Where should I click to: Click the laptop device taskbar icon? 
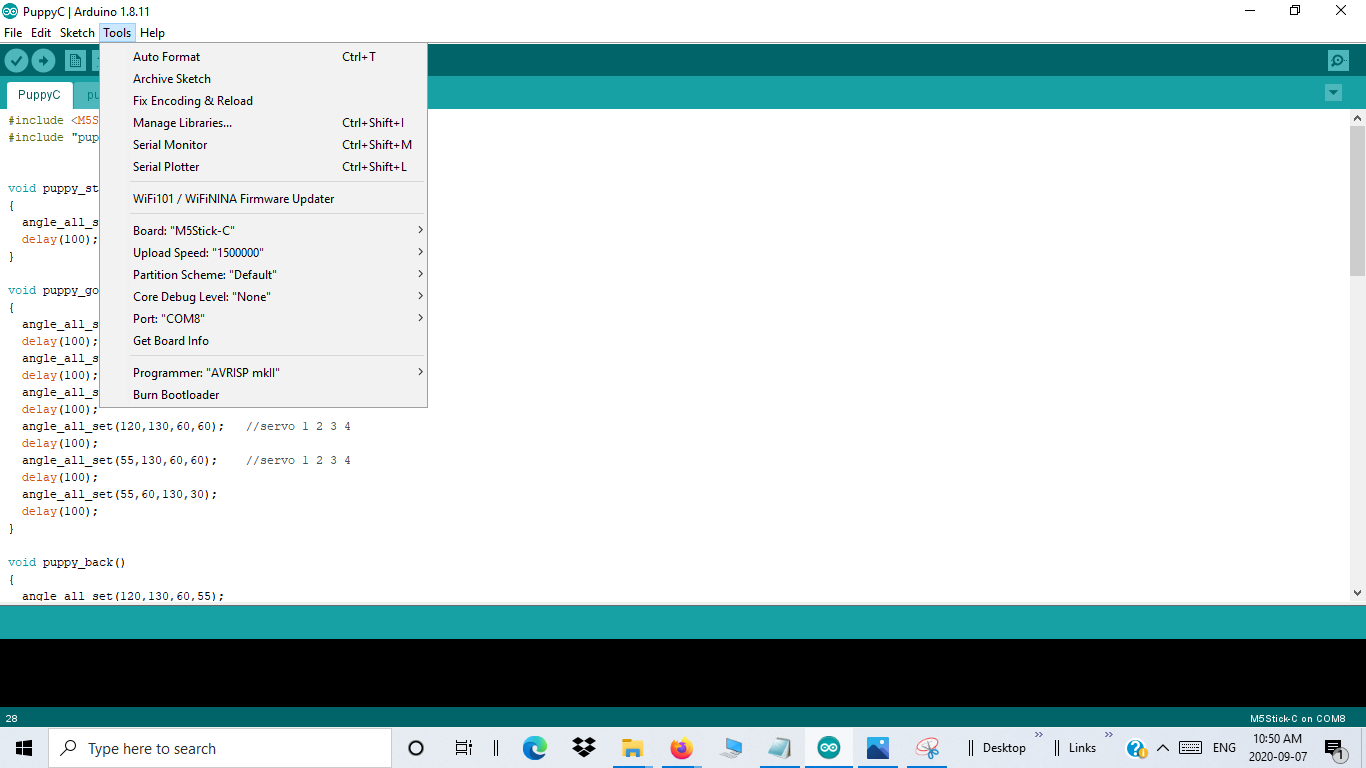(x=730, y=748)
